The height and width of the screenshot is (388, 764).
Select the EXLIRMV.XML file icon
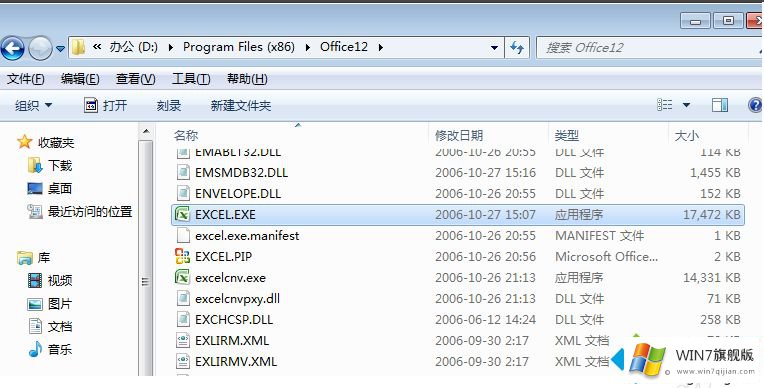pyautogui.click(x=183, y=361)
